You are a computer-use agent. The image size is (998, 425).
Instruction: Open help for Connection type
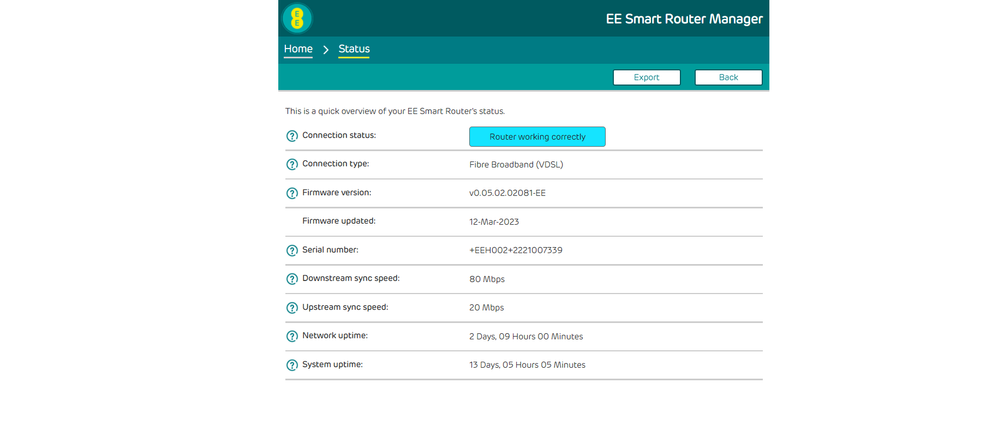292,165
